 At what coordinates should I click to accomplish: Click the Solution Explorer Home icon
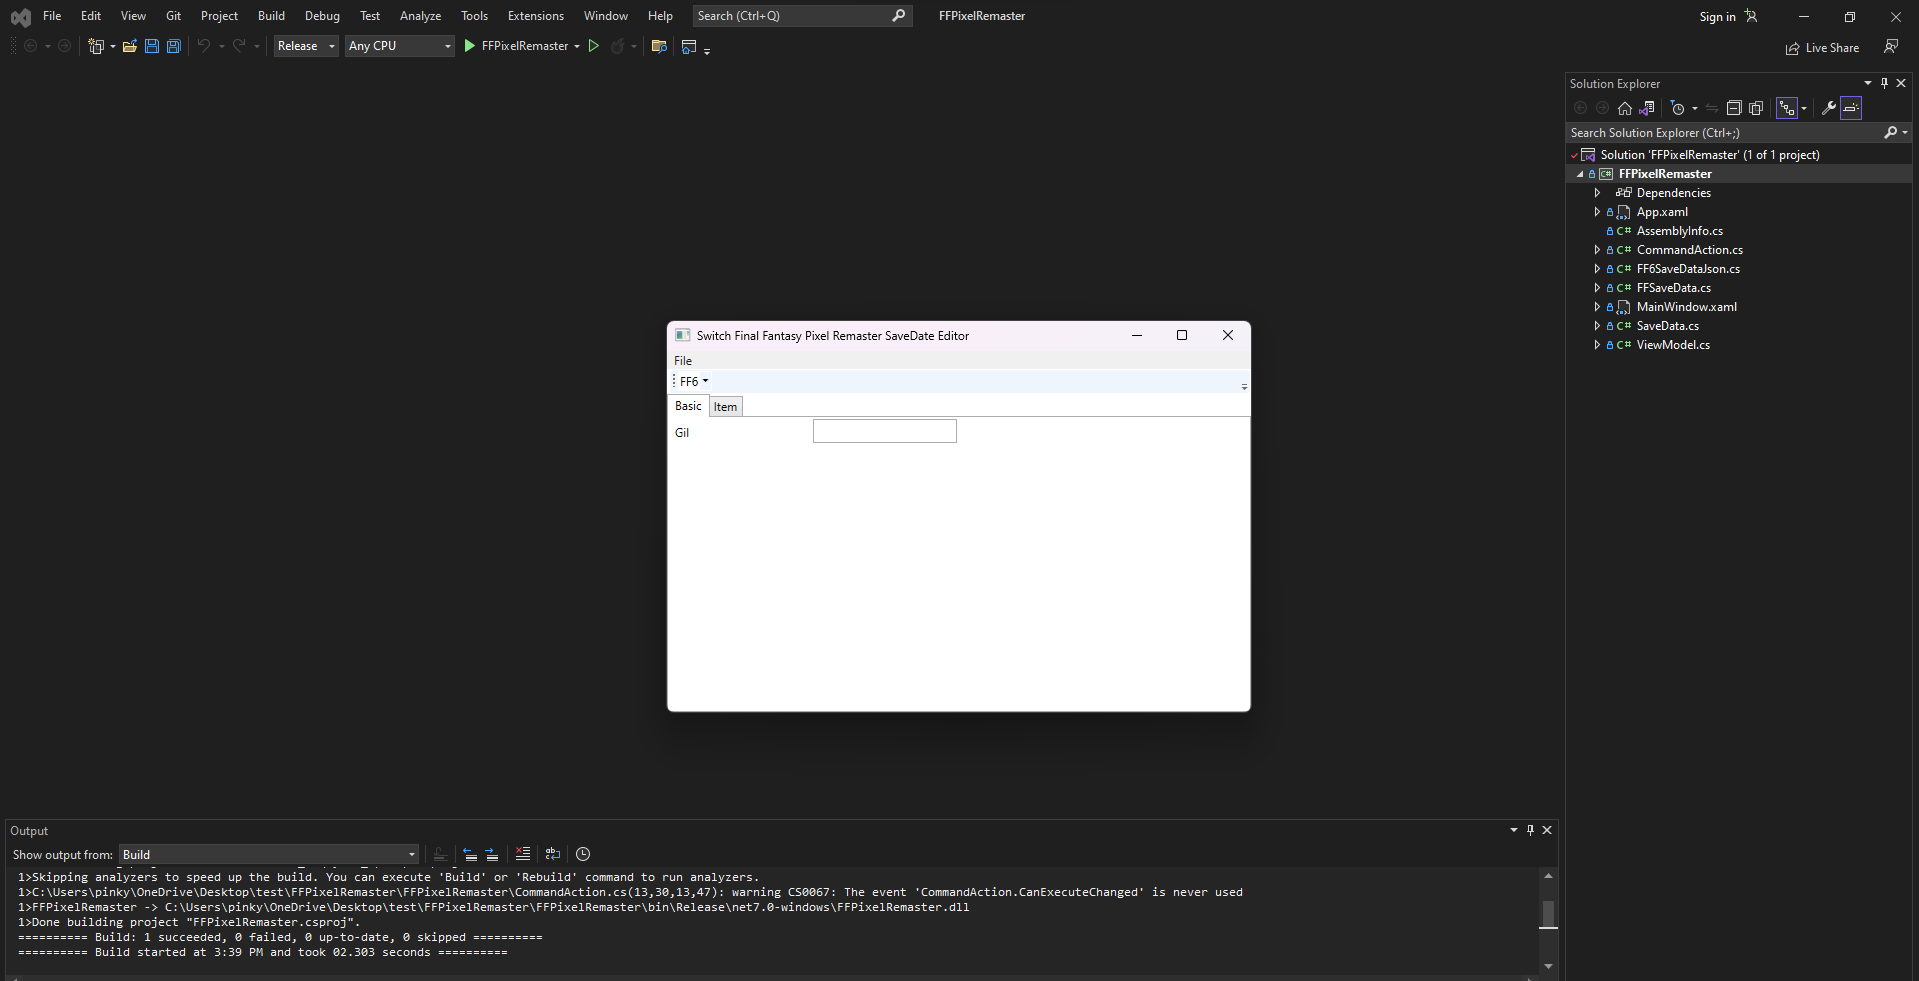[x=1625, y=108]
